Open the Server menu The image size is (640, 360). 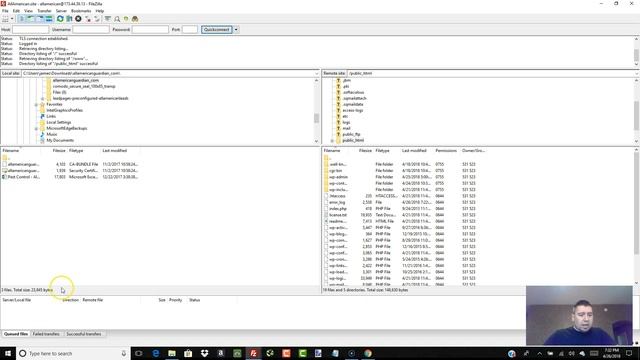click(61, 11)
